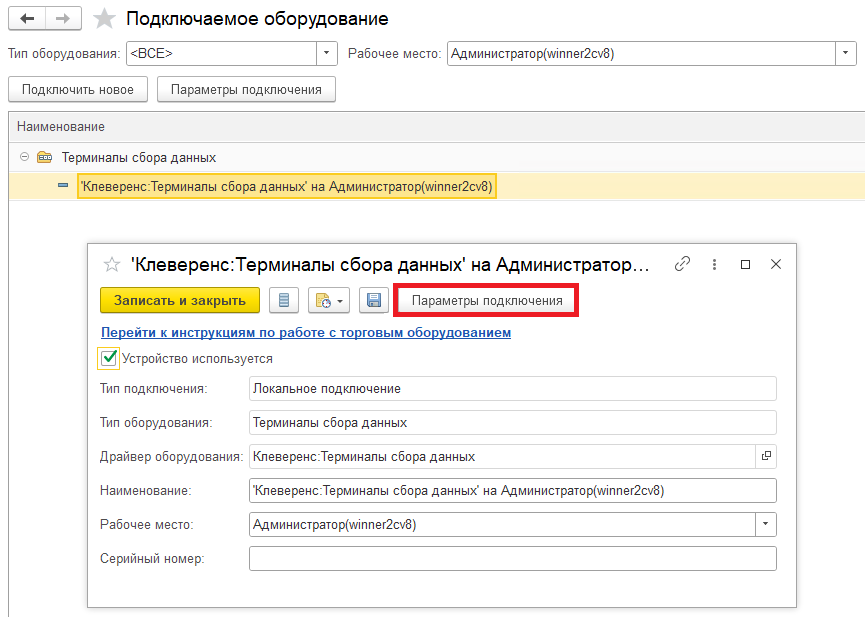Click the Записать и закрыть button

180,300
